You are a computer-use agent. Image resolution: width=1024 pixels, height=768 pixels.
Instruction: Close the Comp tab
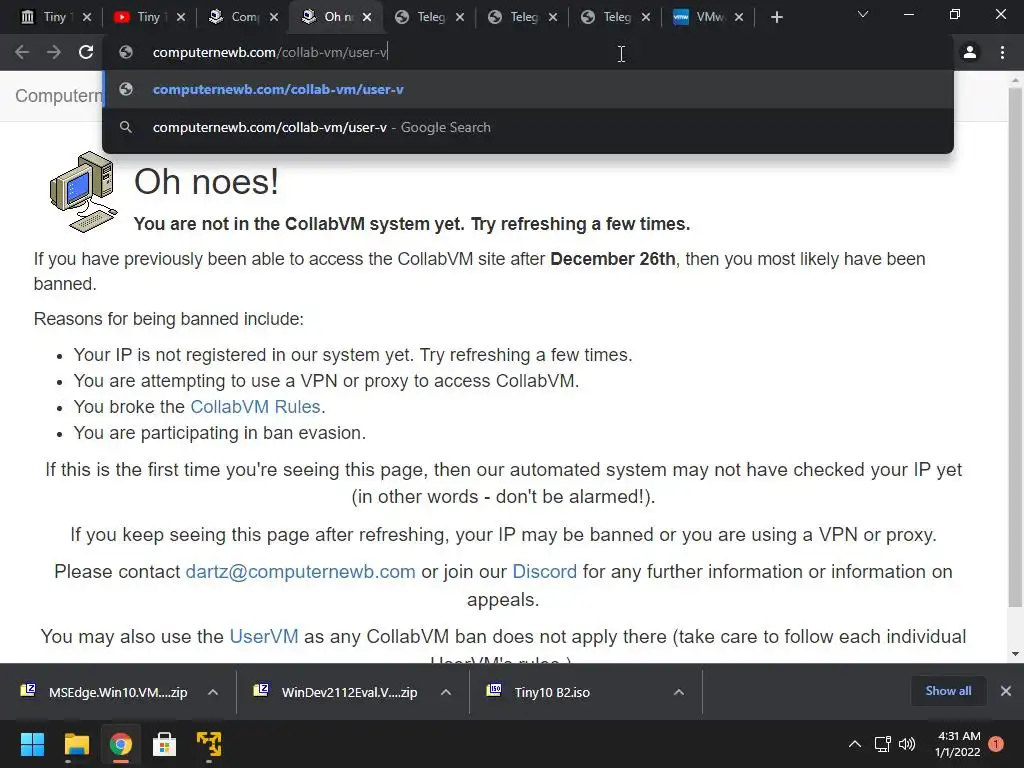pos(274,18)
